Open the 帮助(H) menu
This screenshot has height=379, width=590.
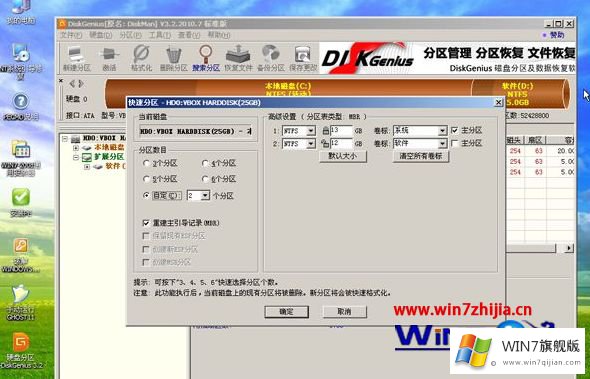tap(219, 35)
